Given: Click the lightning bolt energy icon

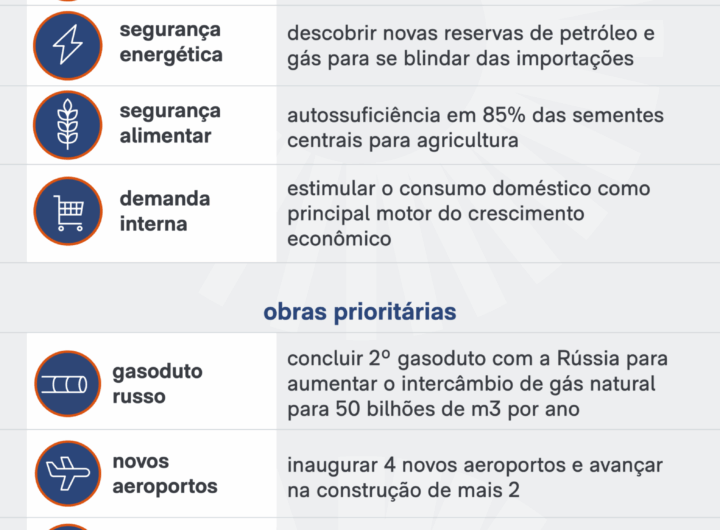Looking at the screenshot, I should 68,46.
